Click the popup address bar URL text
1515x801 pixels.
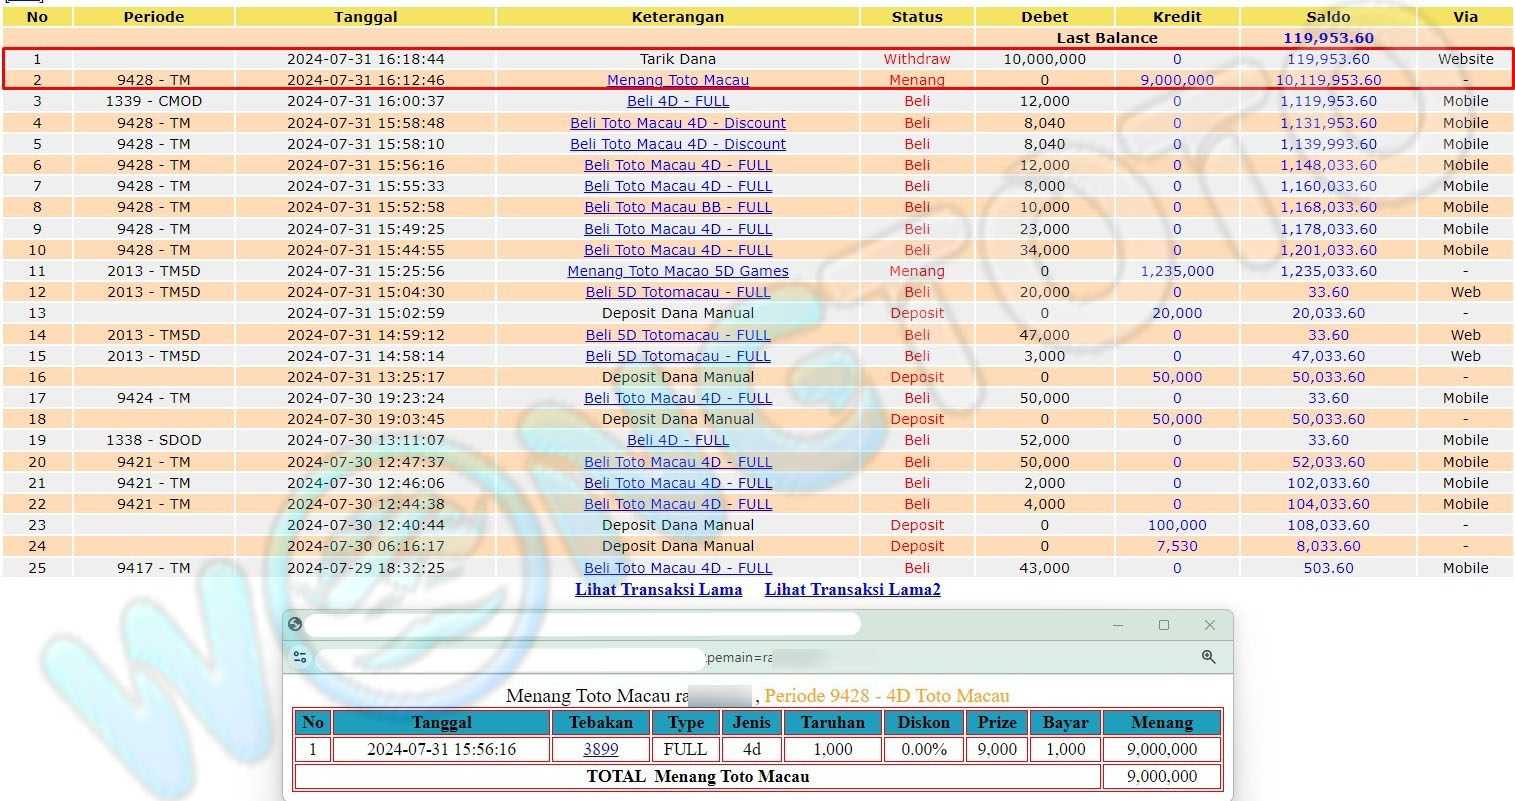(x=738, y=657)
